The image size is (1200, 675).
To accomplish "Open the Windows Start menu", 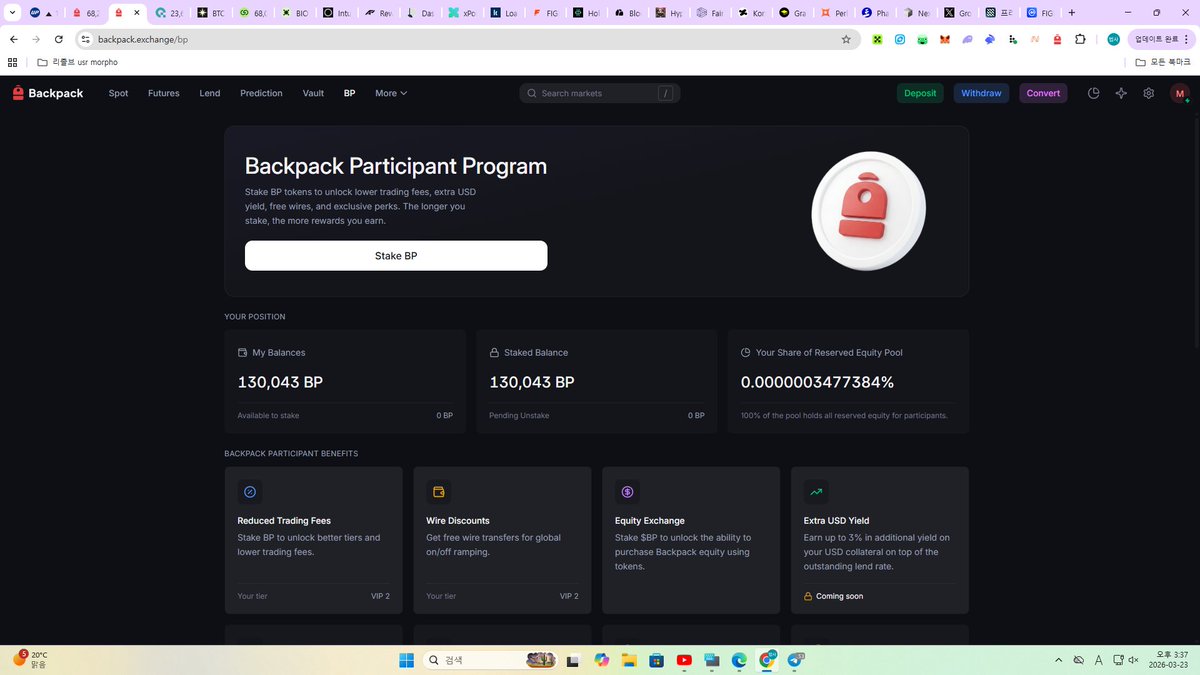I will tap(407, 660).
